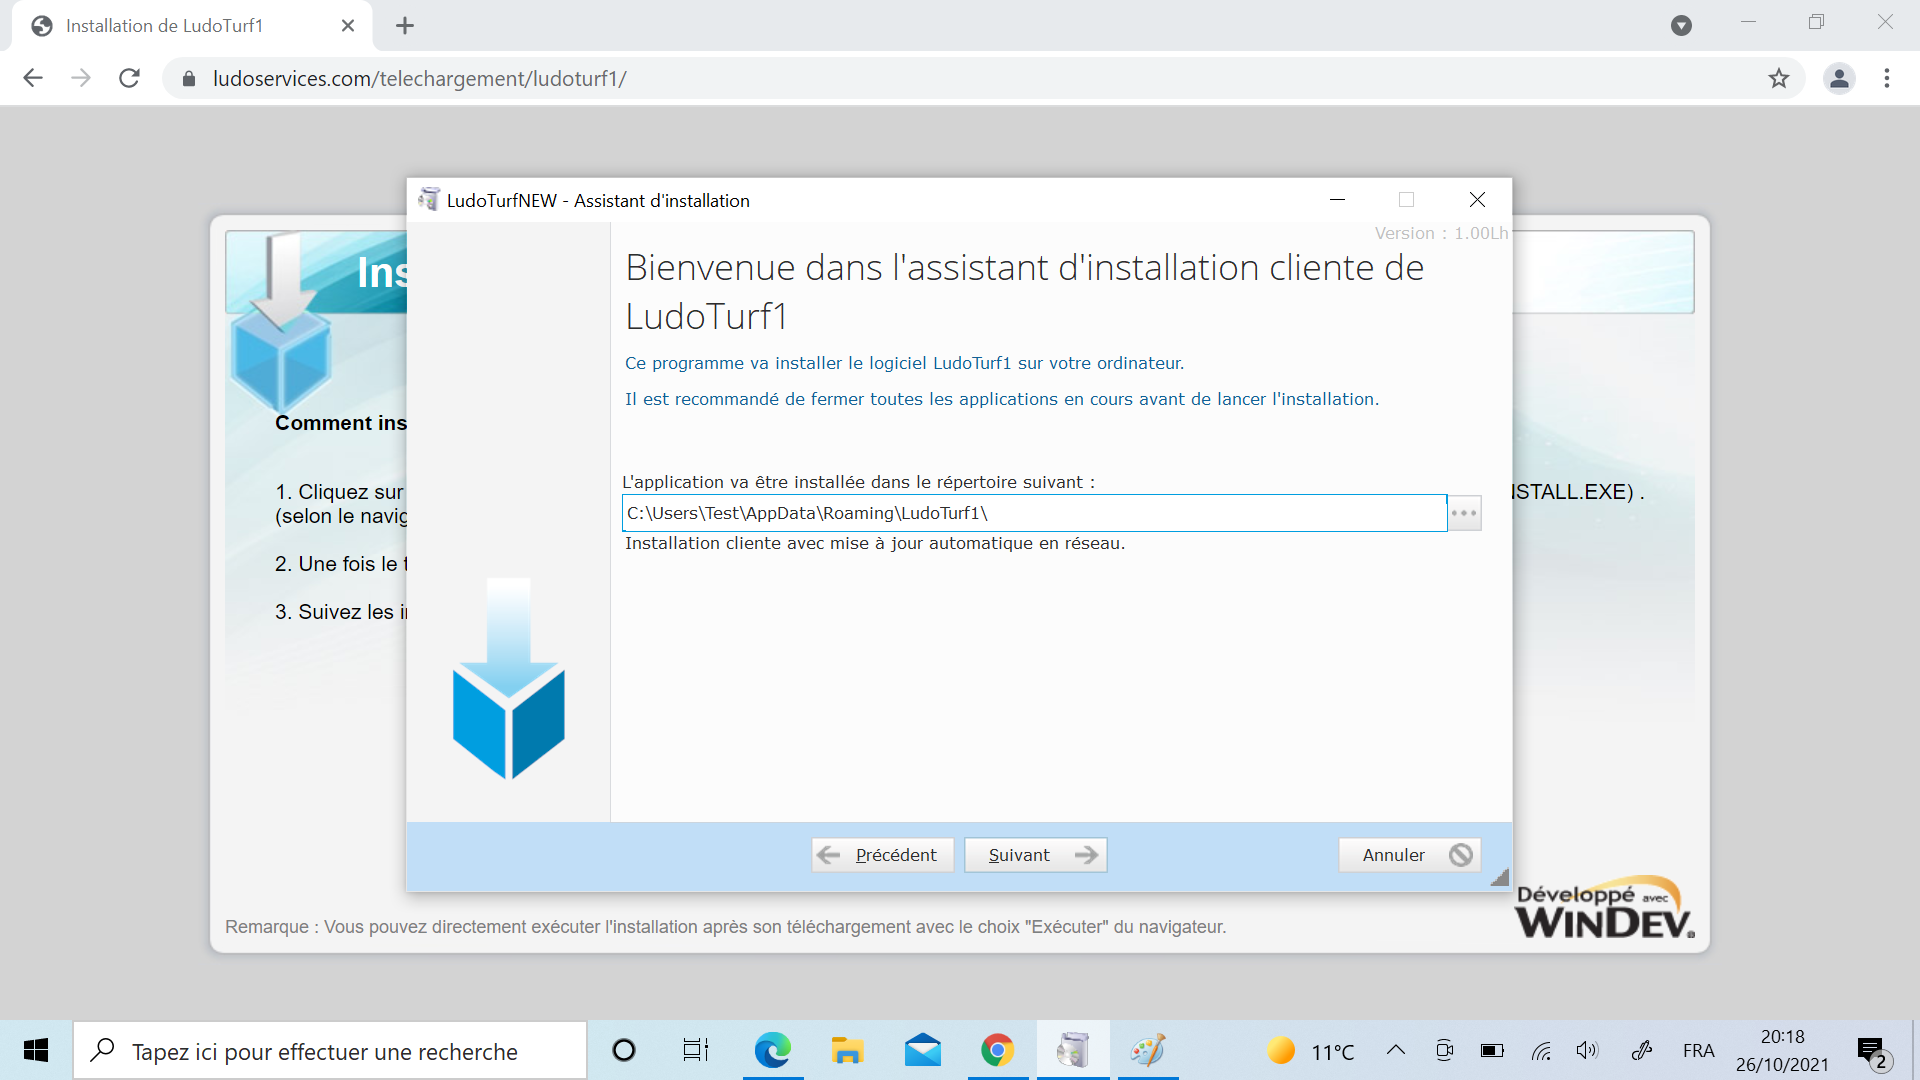The image size is (1920, 1080).
Task: Open the Paint app on taskbar
Action: (x=1148, y=1050)
